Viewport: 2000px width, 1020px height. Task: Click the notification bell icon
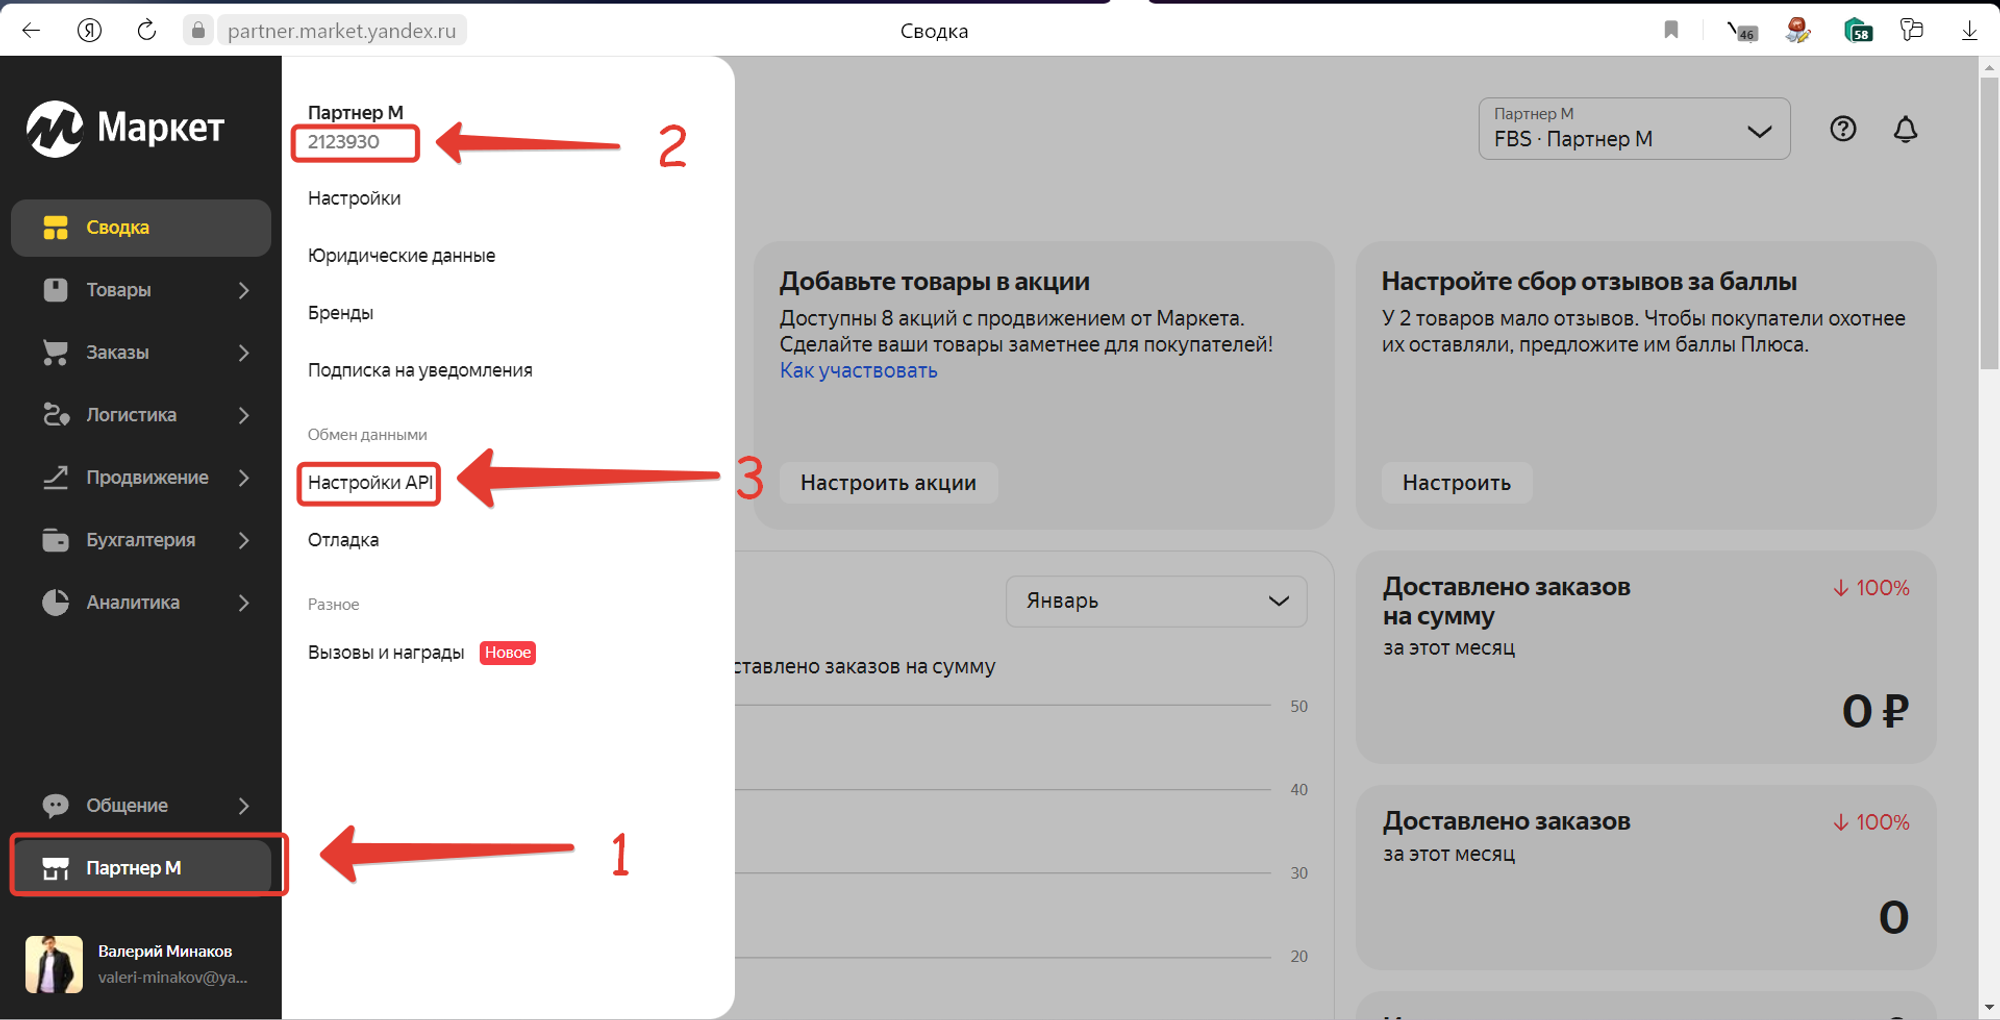1905,128
